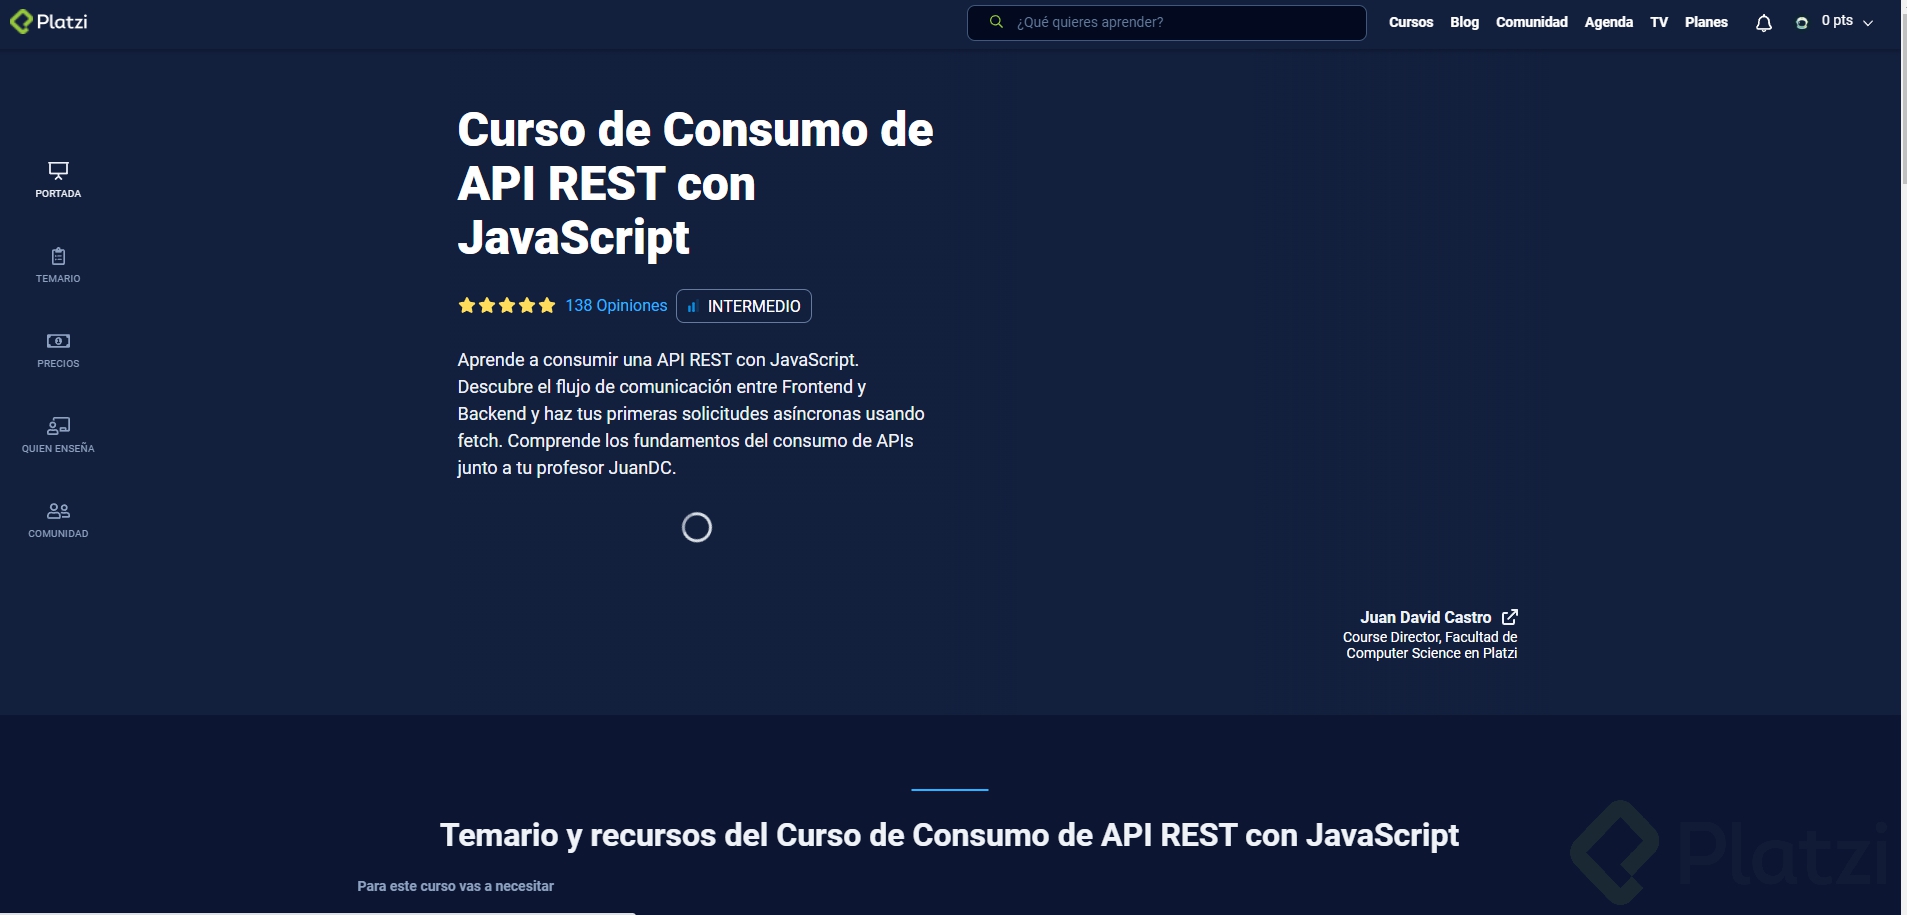This screenshot has height=915, width=1907.
Task: Click the Platzi logo
Action: [49, 21]
